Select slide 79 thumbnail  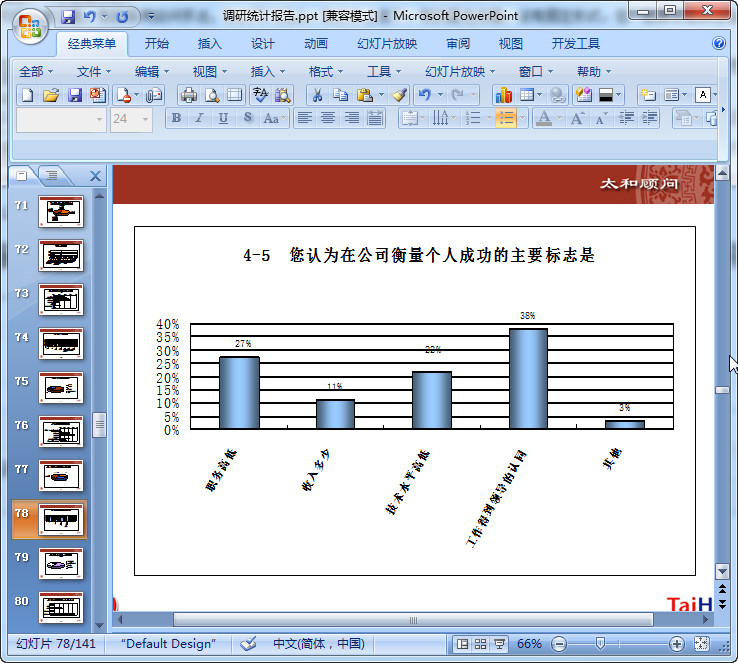[x=61, y=563]
